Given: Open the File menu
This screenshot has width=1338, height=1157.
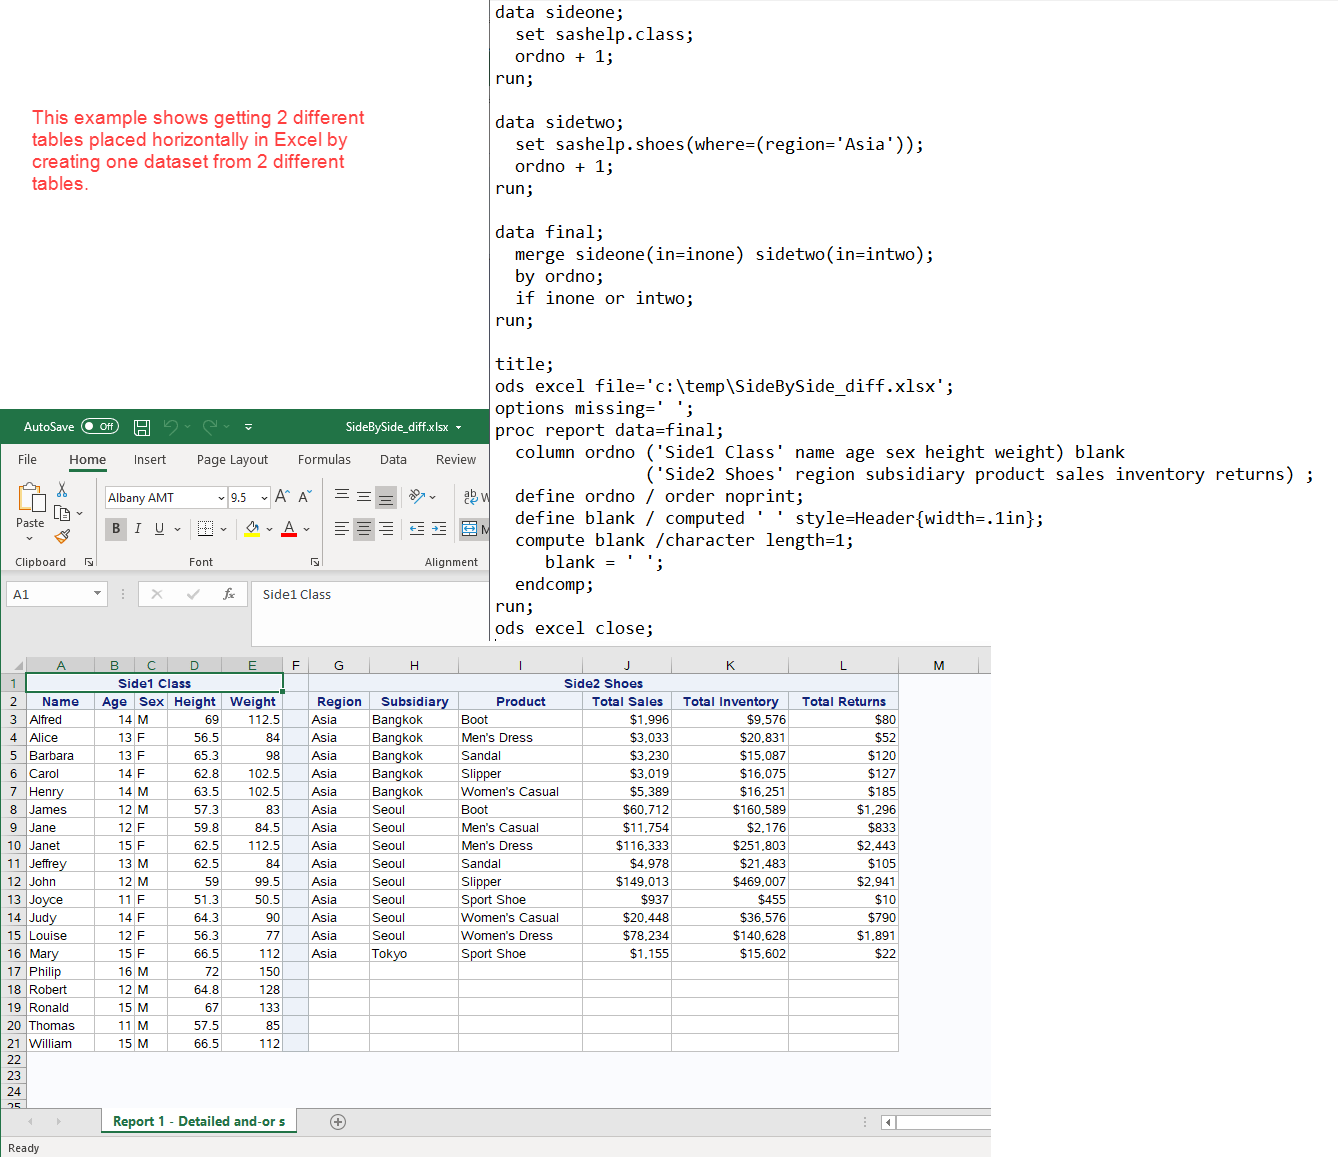Looking at the screenshot, I should [x=27, y=459].
